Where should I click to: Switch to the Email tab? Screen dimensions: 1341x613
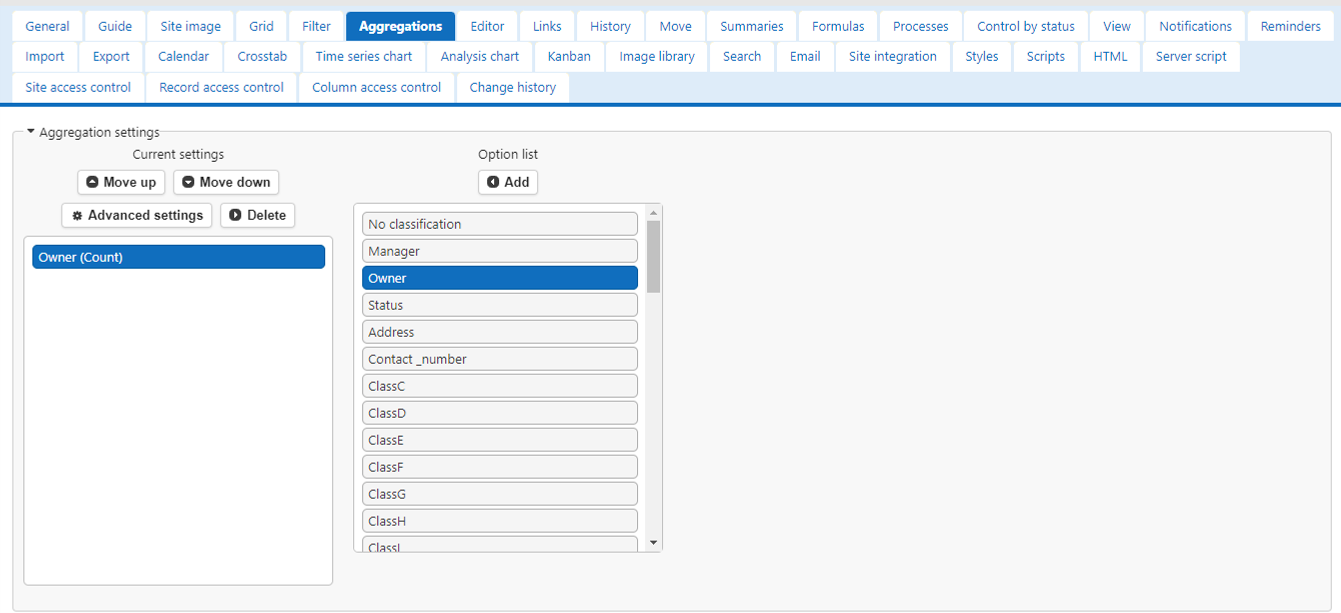[x=805, y=56]
